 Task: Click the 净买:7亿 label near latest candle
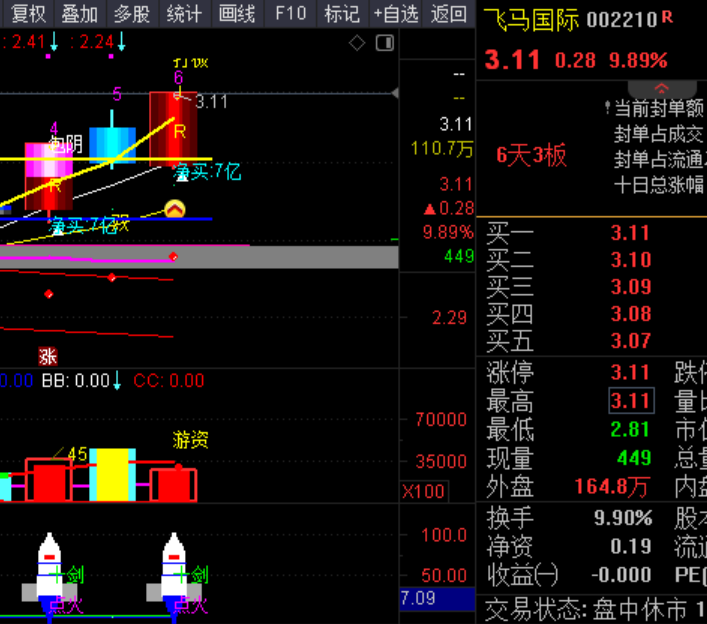point(207,172)
